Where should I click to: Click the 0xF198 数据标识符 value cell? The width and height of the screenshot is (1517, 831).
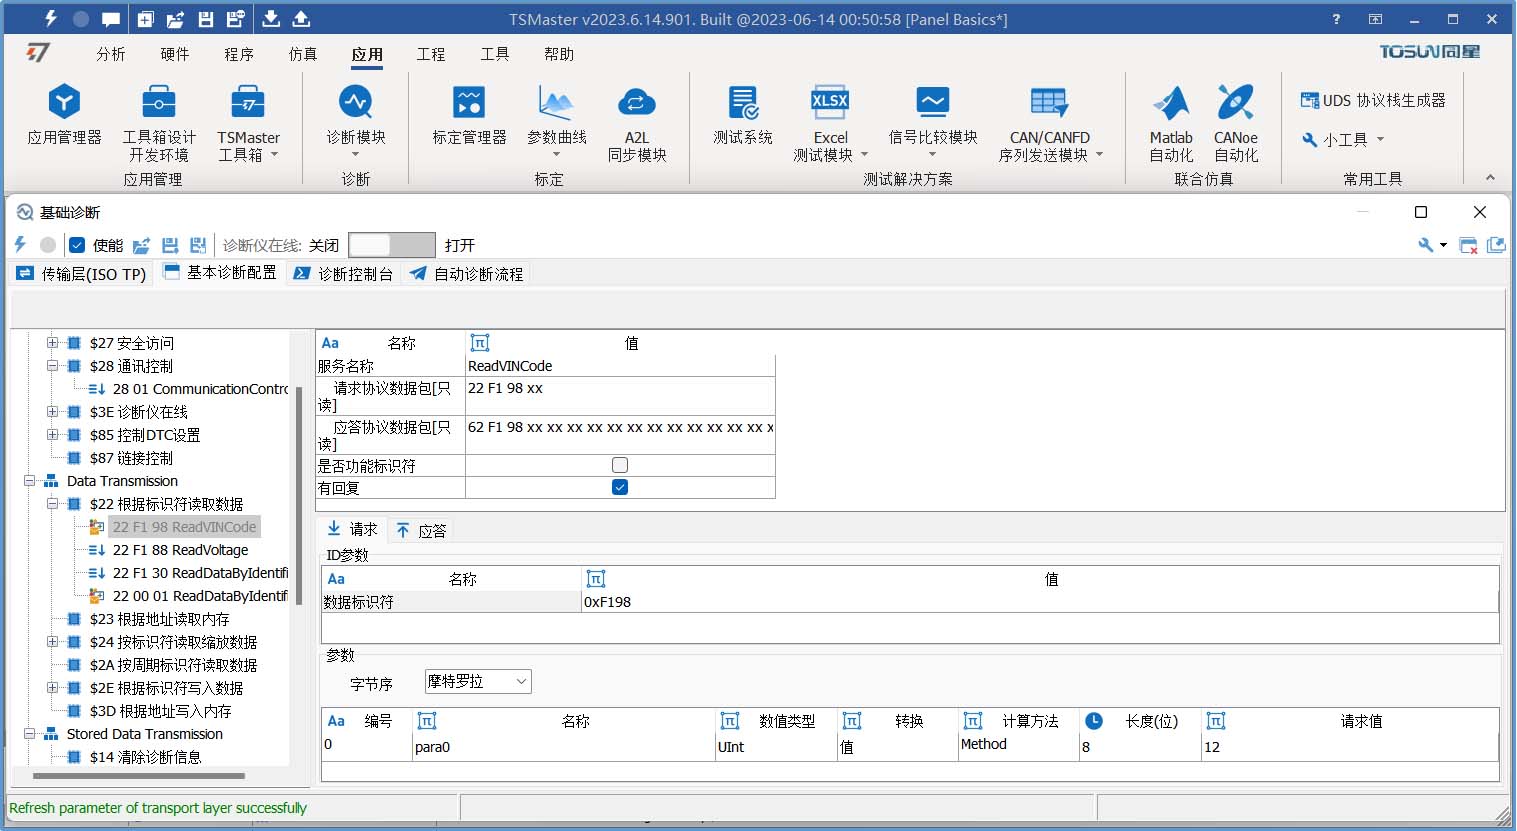(1040, 602)
